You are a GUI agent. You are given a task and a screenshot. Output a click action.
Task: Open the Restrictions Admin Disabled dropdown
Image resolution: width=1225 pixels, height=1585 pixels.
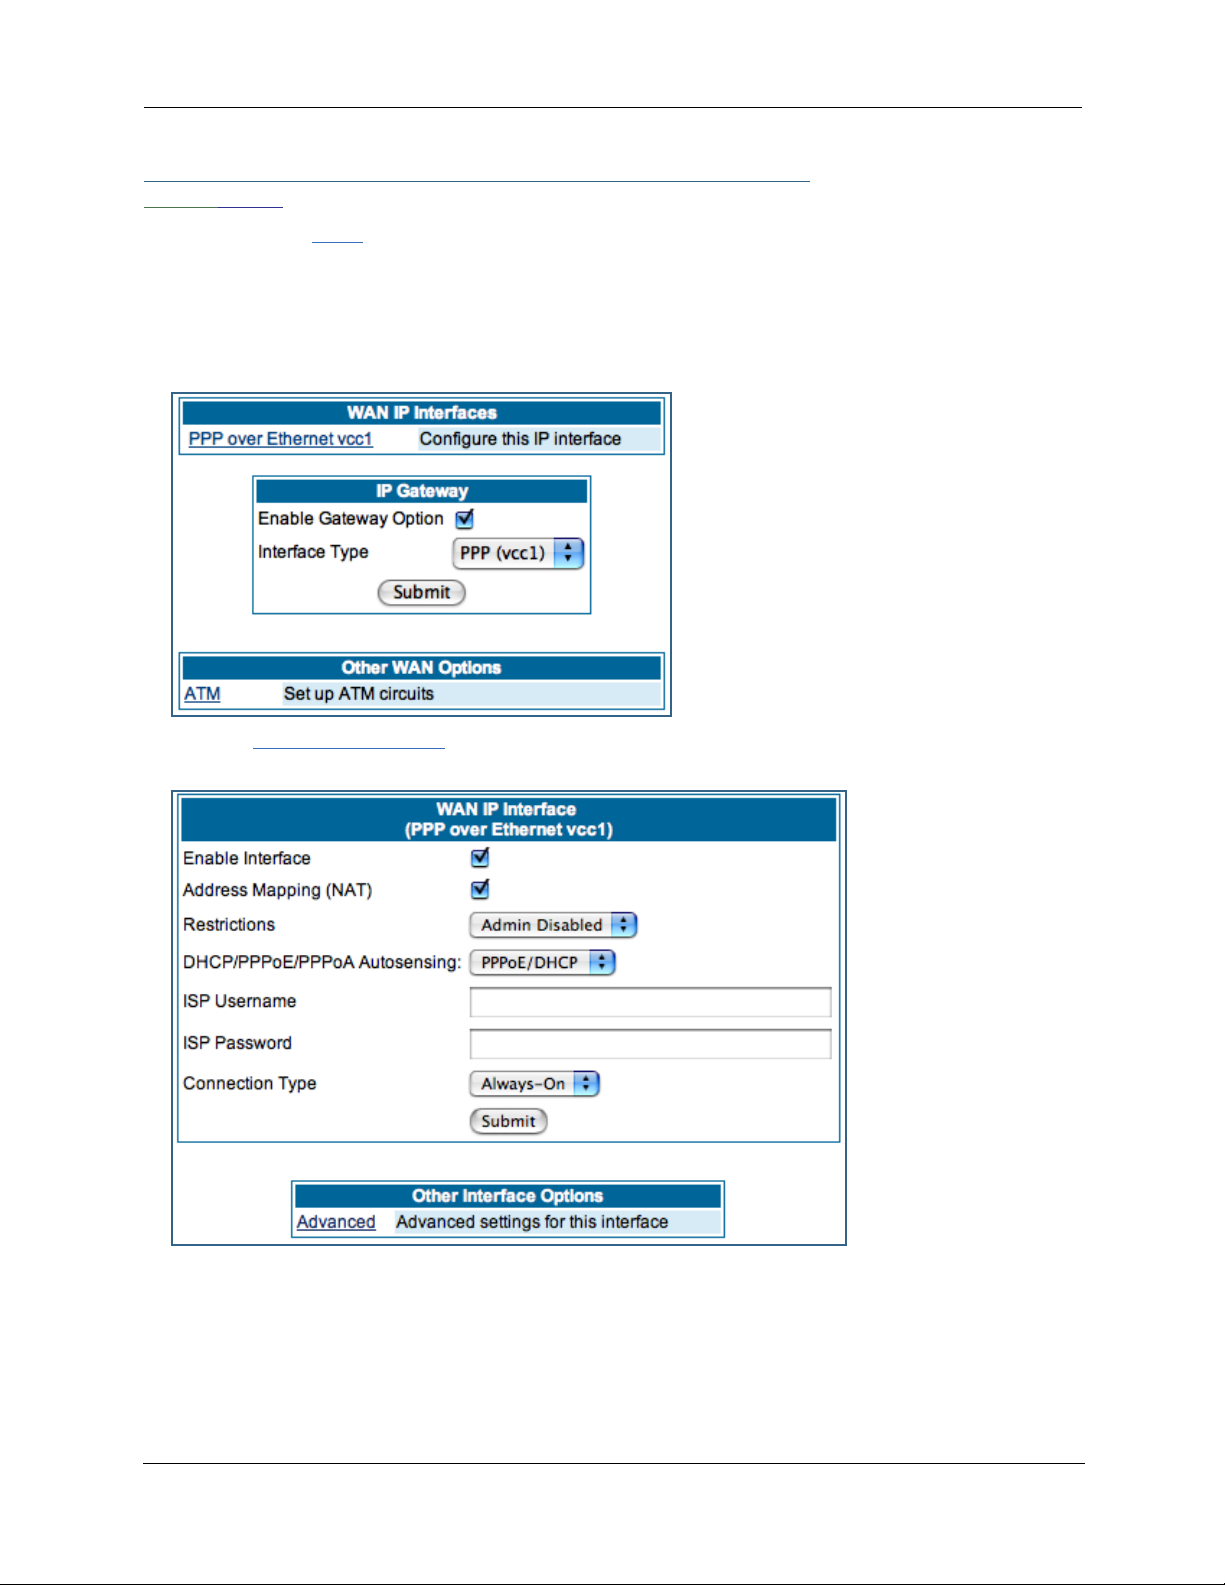point(553,925)
